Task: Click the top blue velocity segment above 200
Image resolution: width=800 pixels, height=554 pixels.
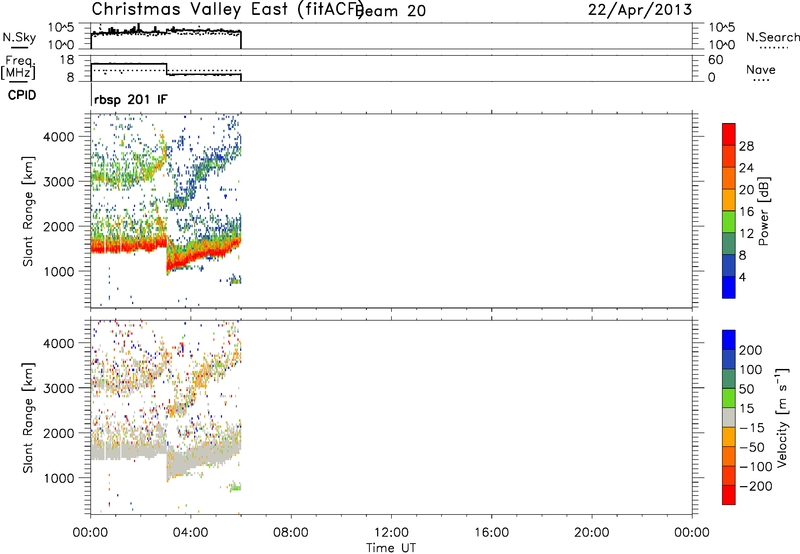Action: [x=729, y=340]
